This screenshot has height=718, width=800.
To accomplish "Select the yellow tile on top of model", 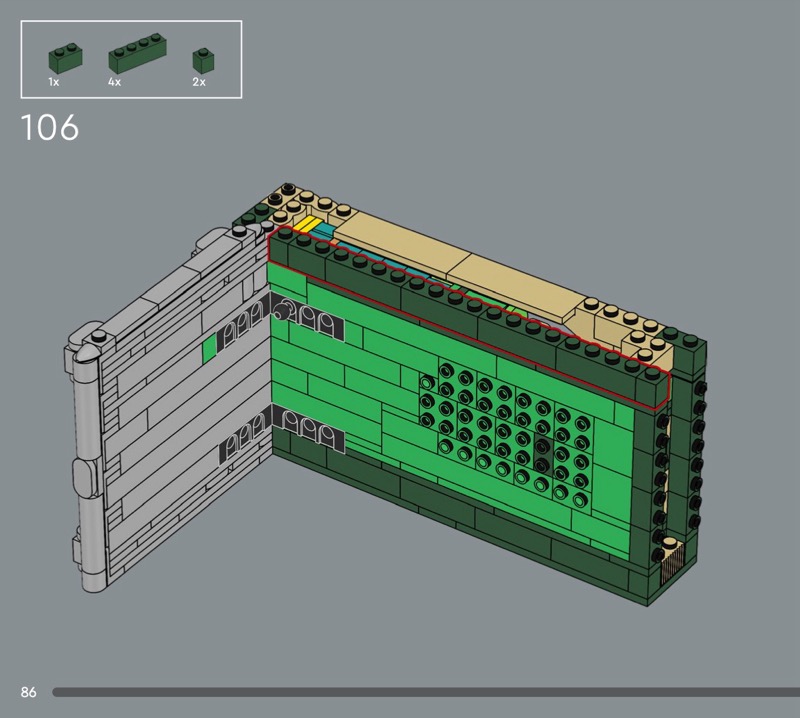I will click(310, 226).
